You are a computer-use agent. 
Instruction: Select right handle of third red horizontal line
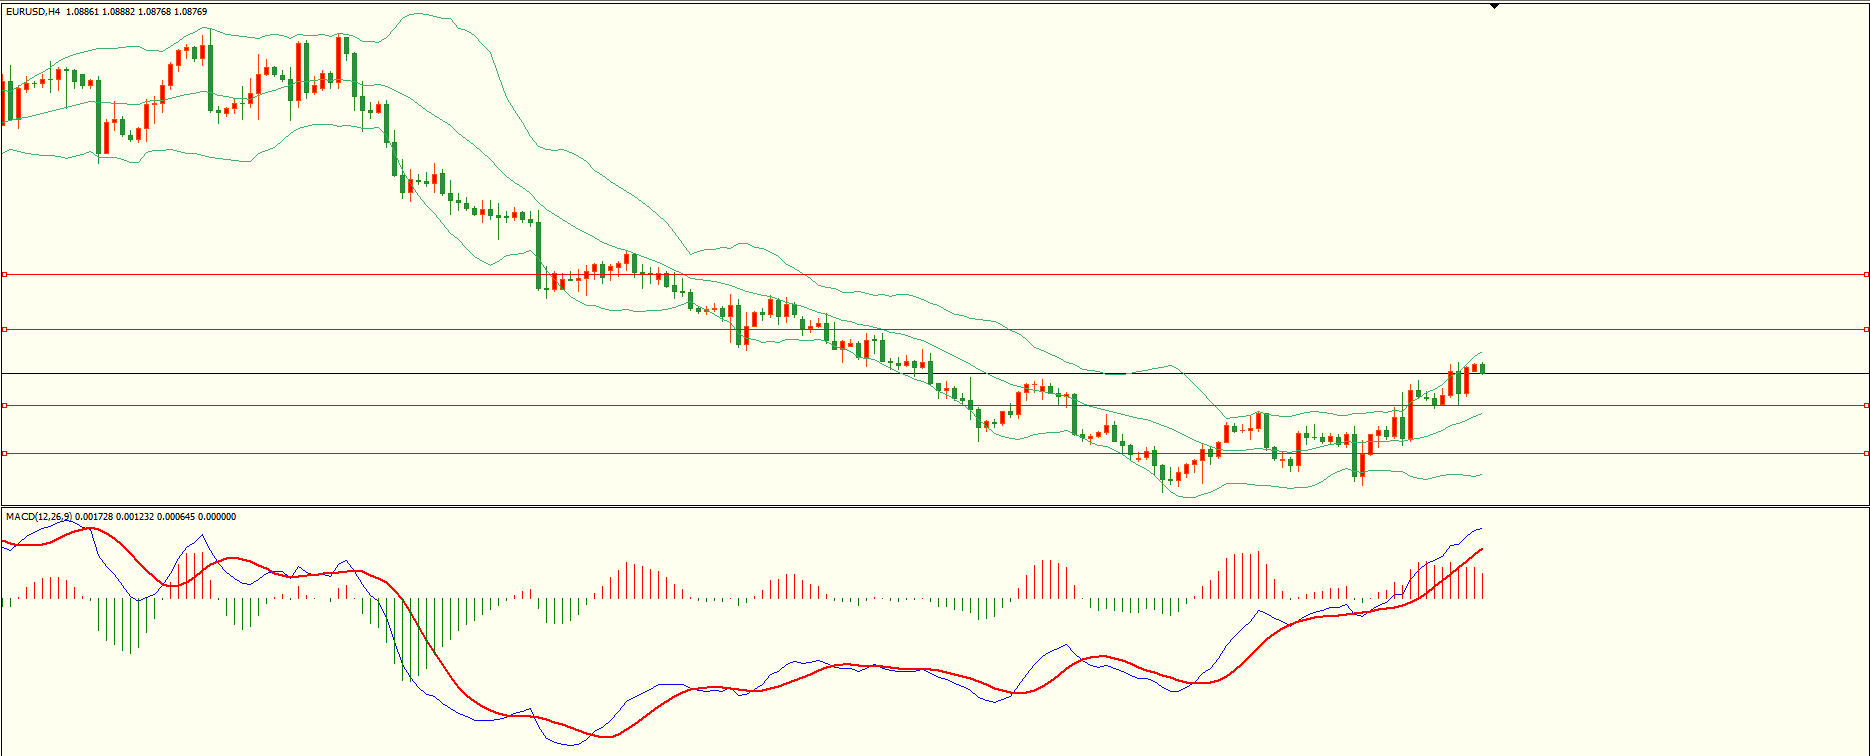1866,405
